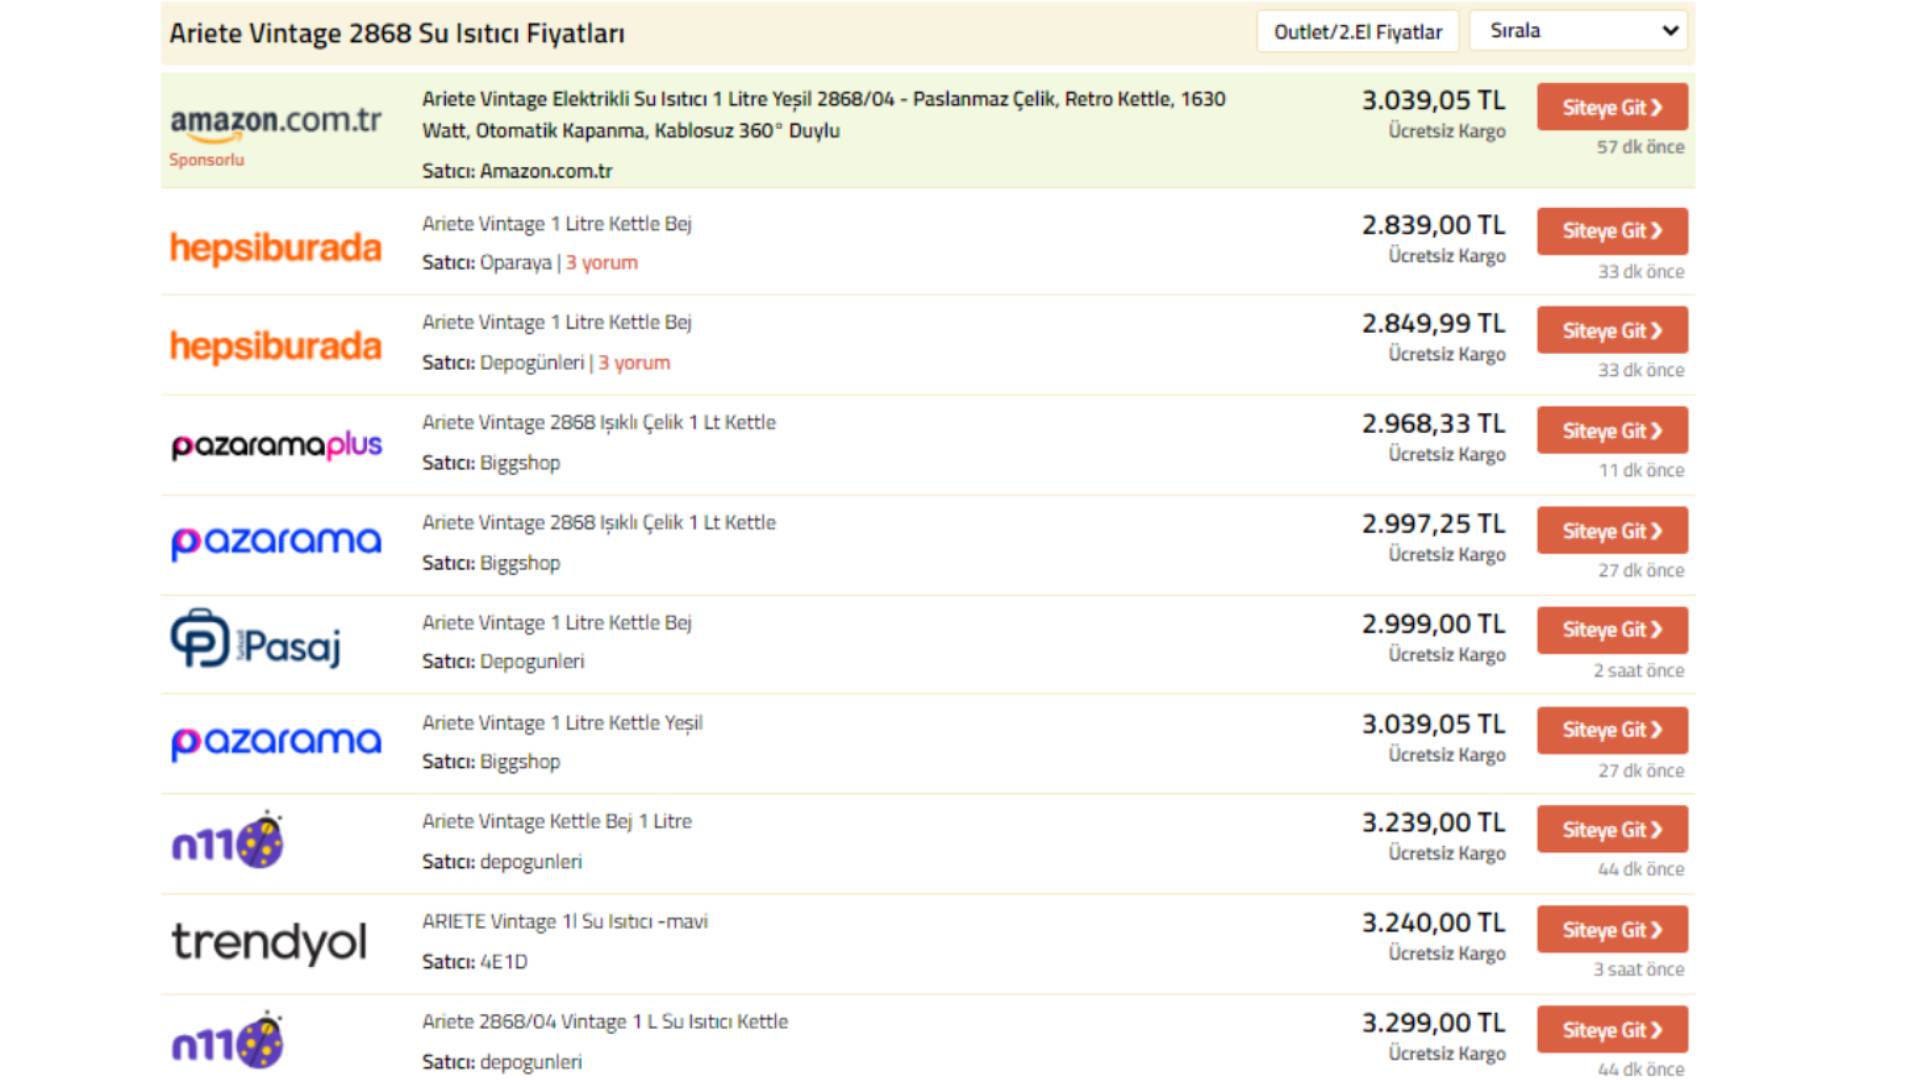Viewport: 1920px width, 1080px height.
Task: Open the Amazon.com.tr store logo
Action: pyautogui.click(x=276, y=124)
